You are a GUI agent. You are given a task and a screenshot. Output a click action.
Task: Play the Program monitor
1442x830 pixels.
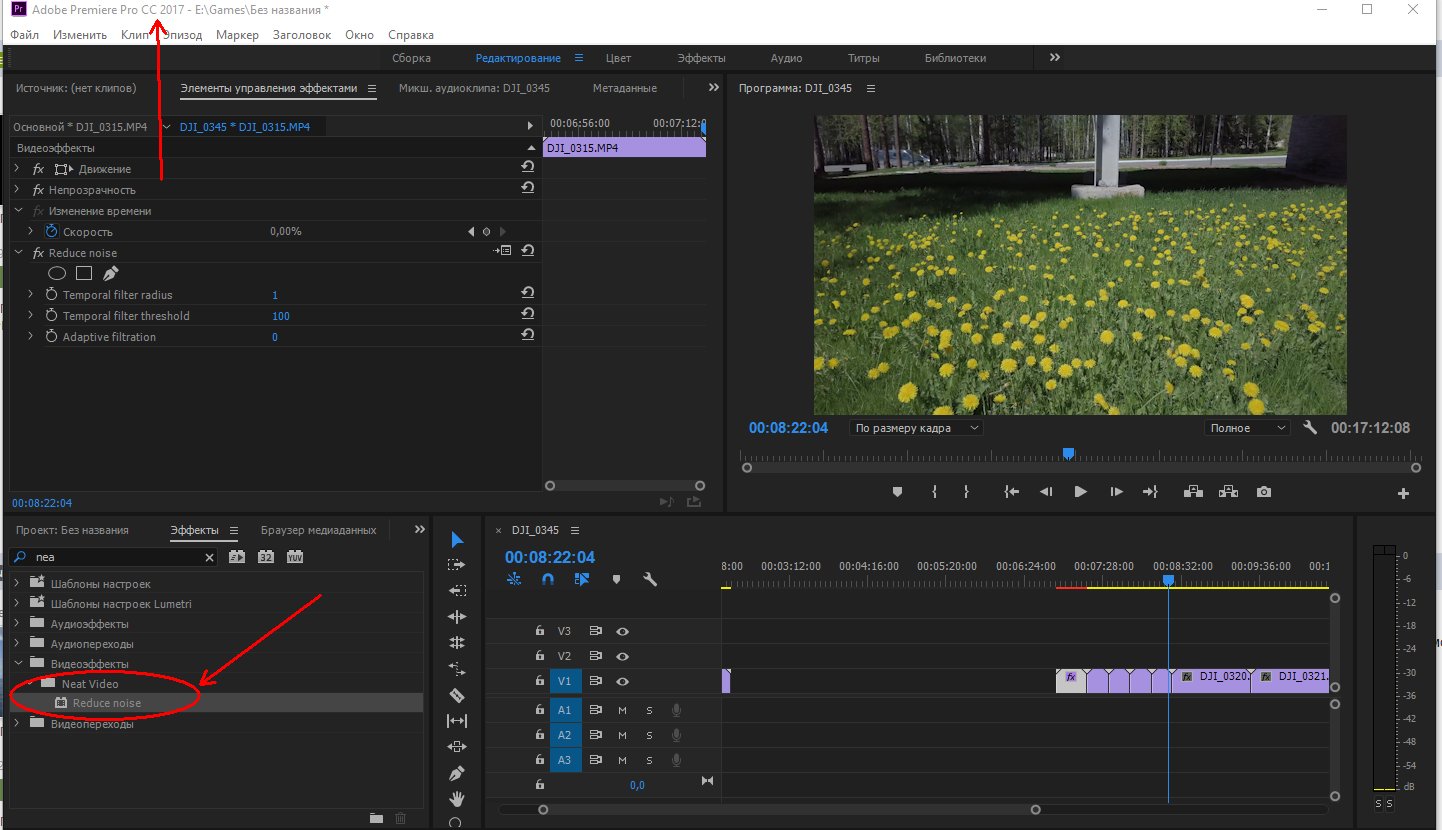pos(1080,492)
